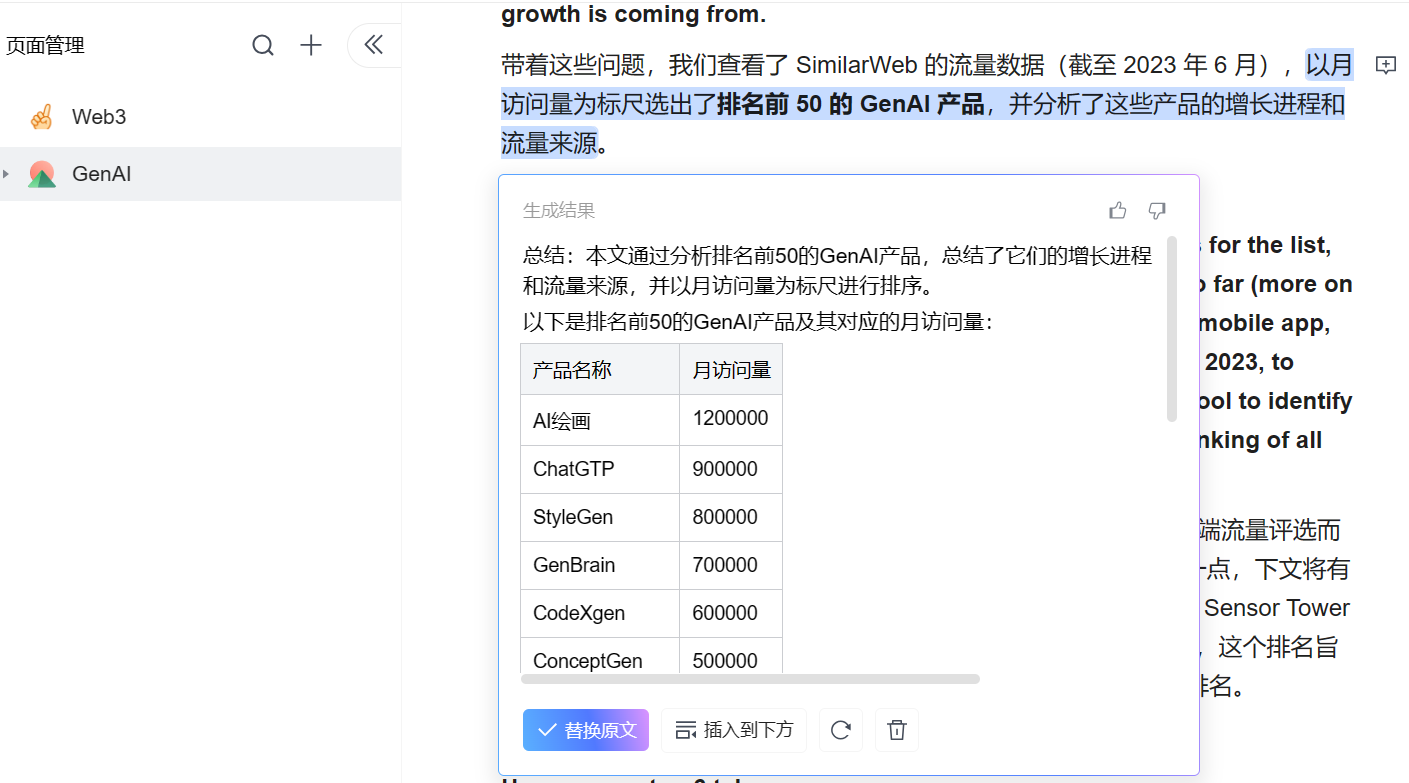Click the horizontal scrollbar under the table

(750, 679)
